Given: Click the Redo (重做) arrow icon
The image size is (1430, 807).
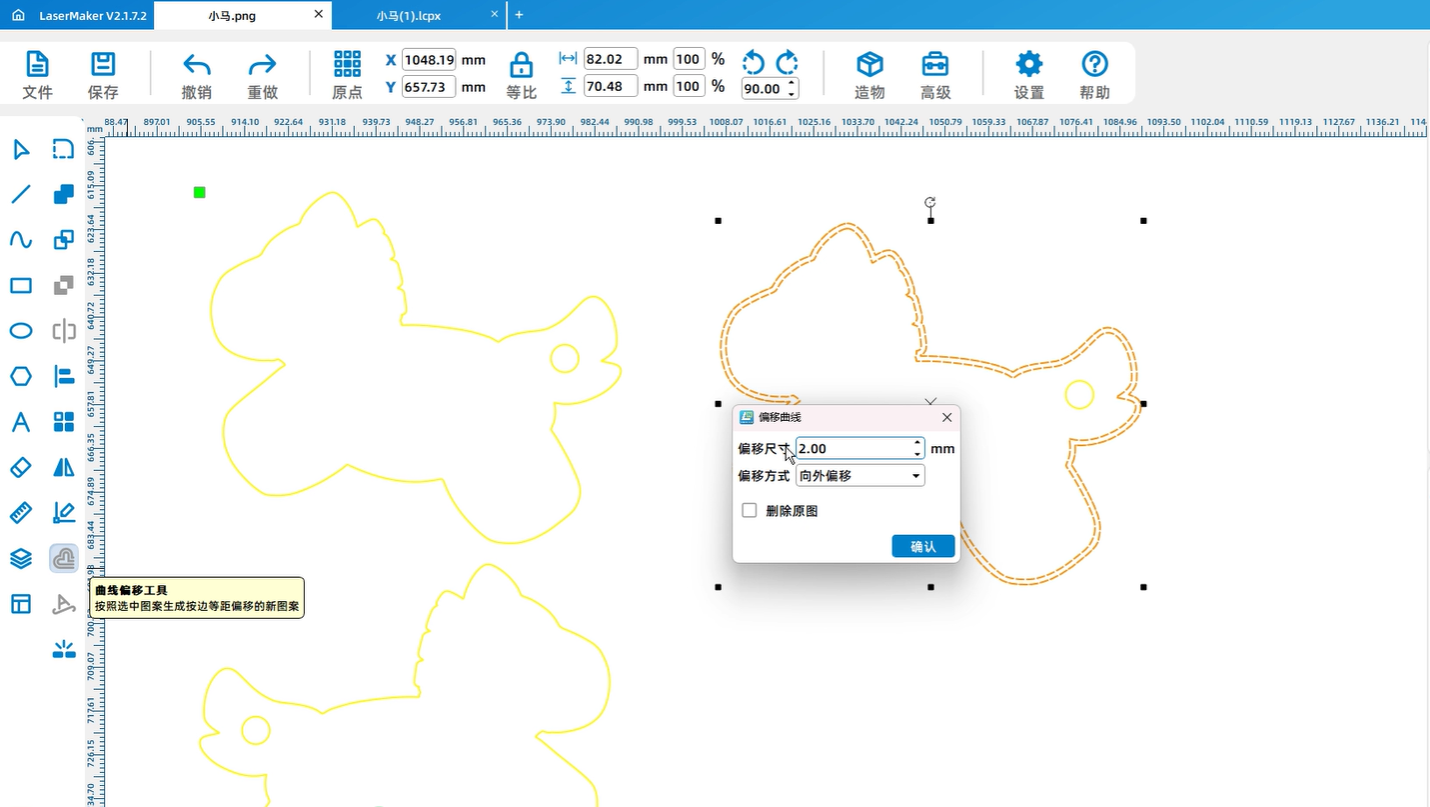Looking at the screenshot, I should (x=262, y=66).
